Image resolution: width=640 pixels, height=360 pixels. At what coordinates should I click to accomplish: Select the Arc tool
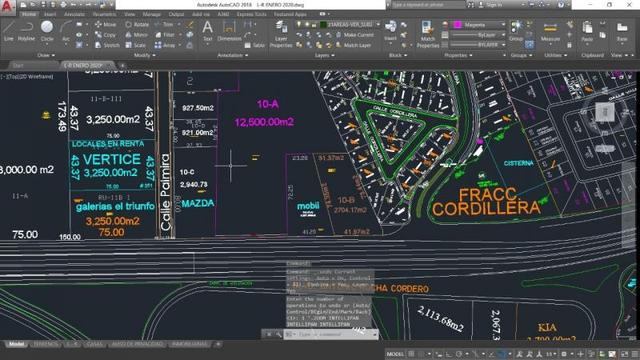click(65, 32)
